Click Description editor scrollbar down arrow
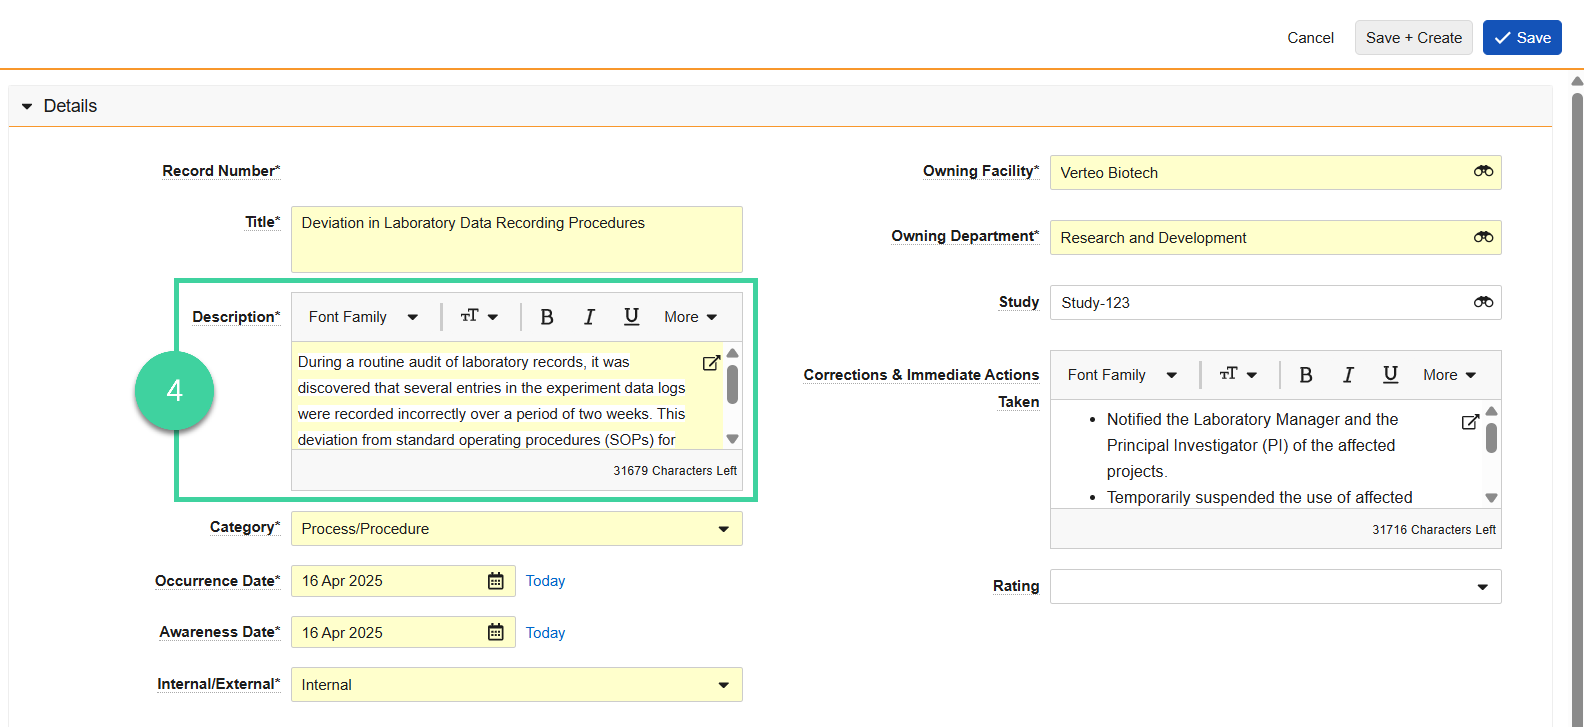 pos(733,439)
